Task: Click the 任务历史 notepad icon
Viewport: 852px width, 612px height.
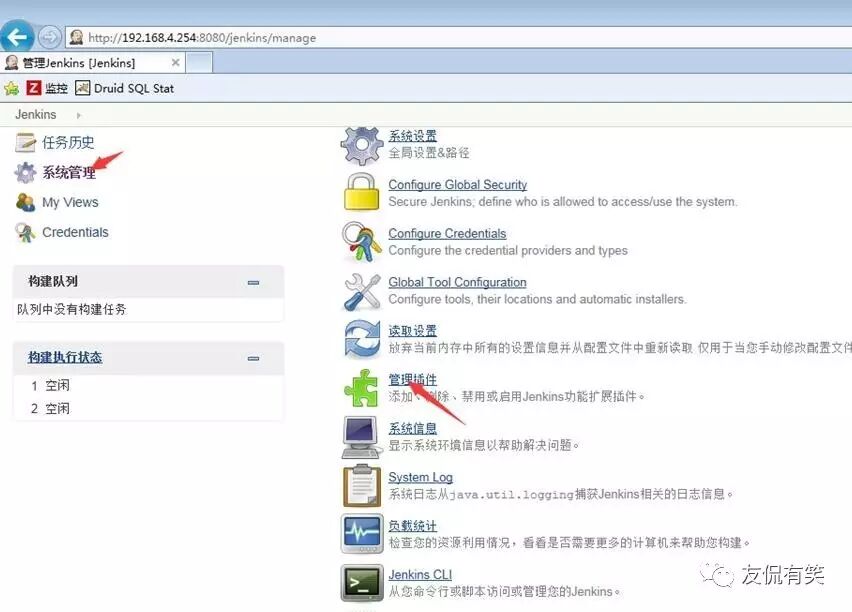Action: (25, 142)
